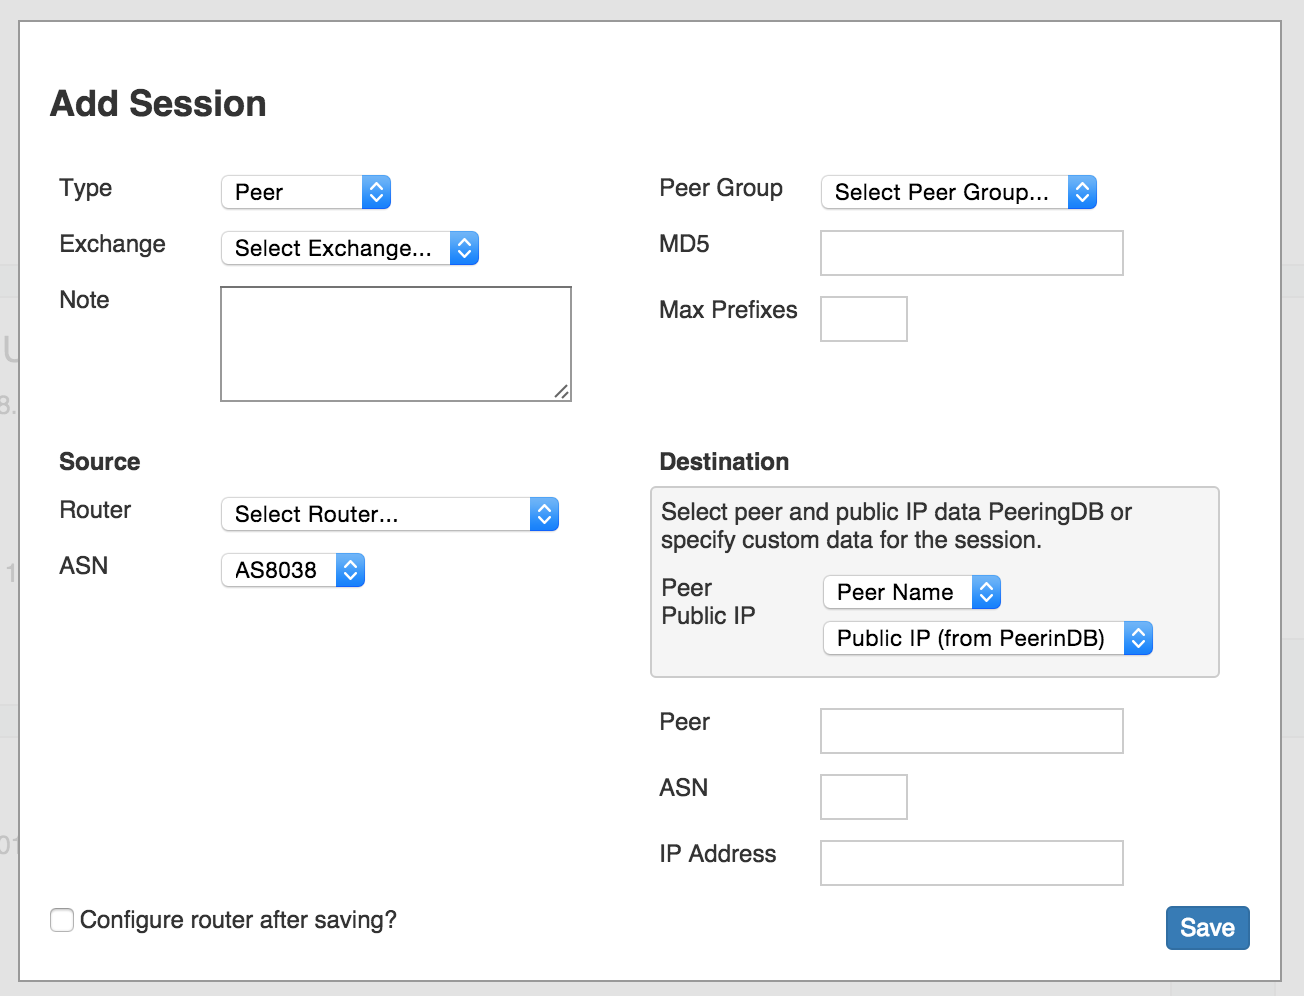
Task: Click the Max Prefixes input field
Action: pos(863,319)
